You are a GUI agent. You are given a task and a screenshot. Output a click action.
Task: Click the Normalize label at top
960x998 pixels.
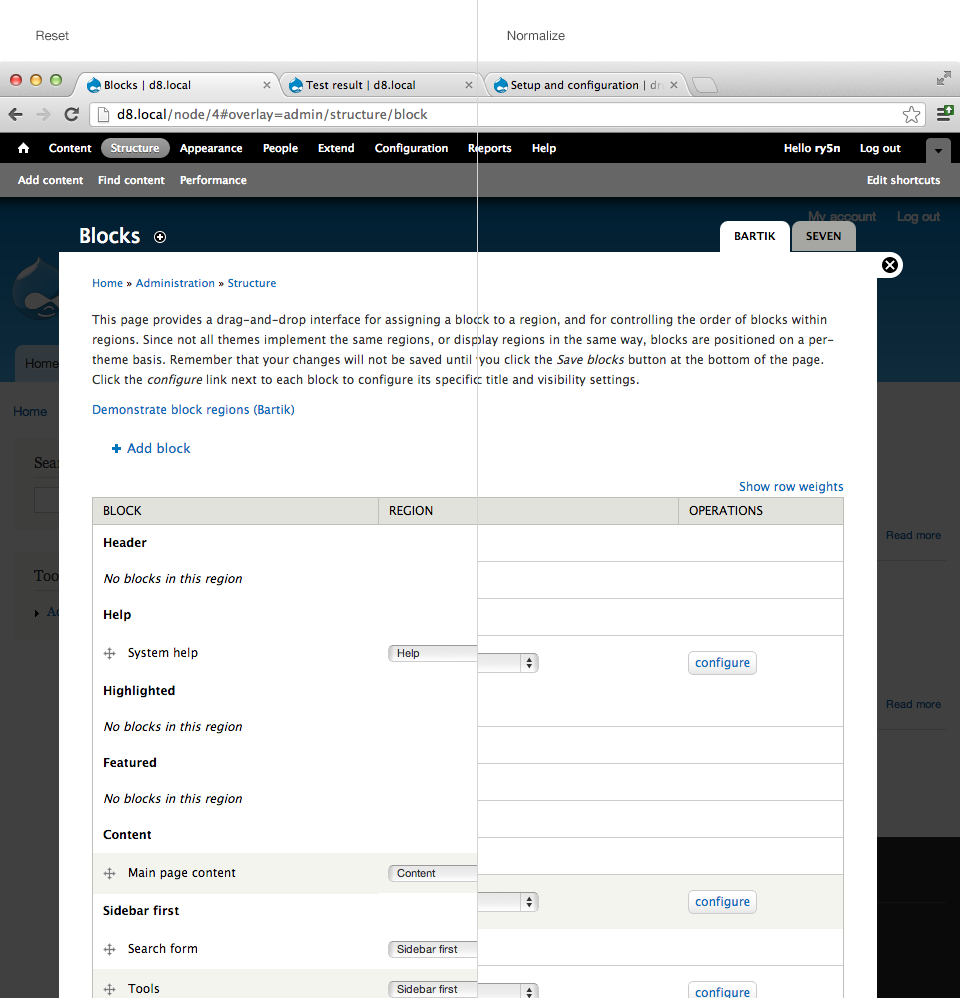click(x=535, y=36)
